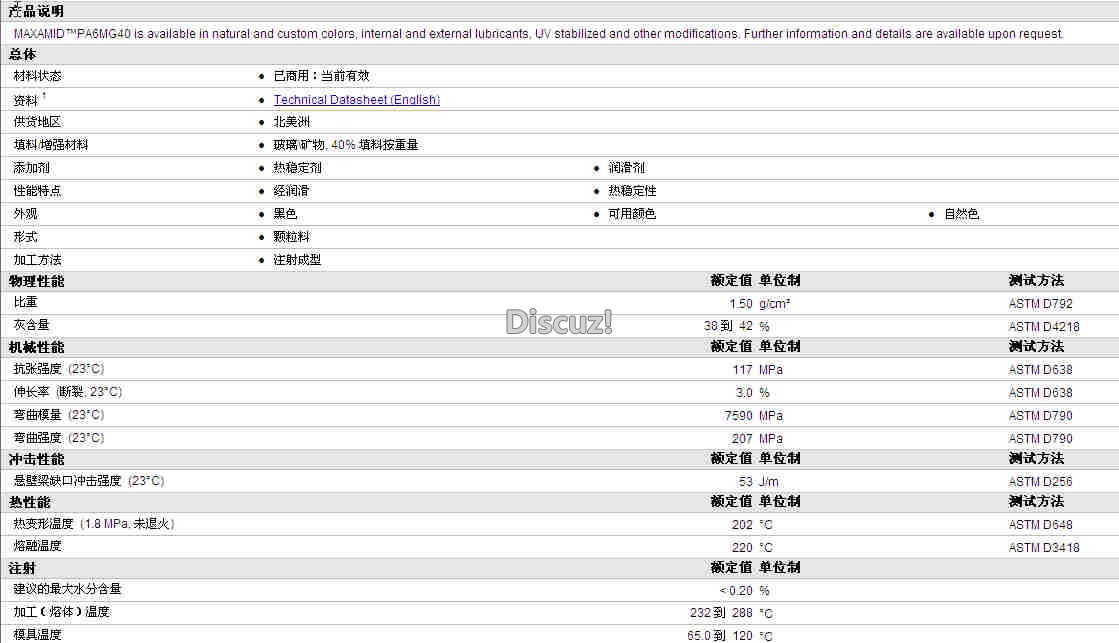This screenshot has height=643, width=1119.
Task: Click the appearance value "可用颜色"
Action: coord(632,213)
